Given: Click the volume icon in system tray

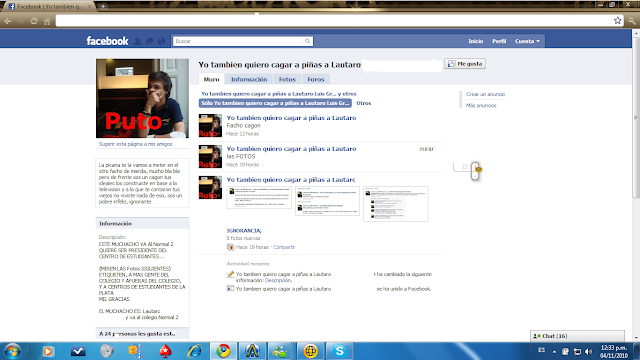Looking at the screenshot, I should pyautogui.click(x=588, y=351).
